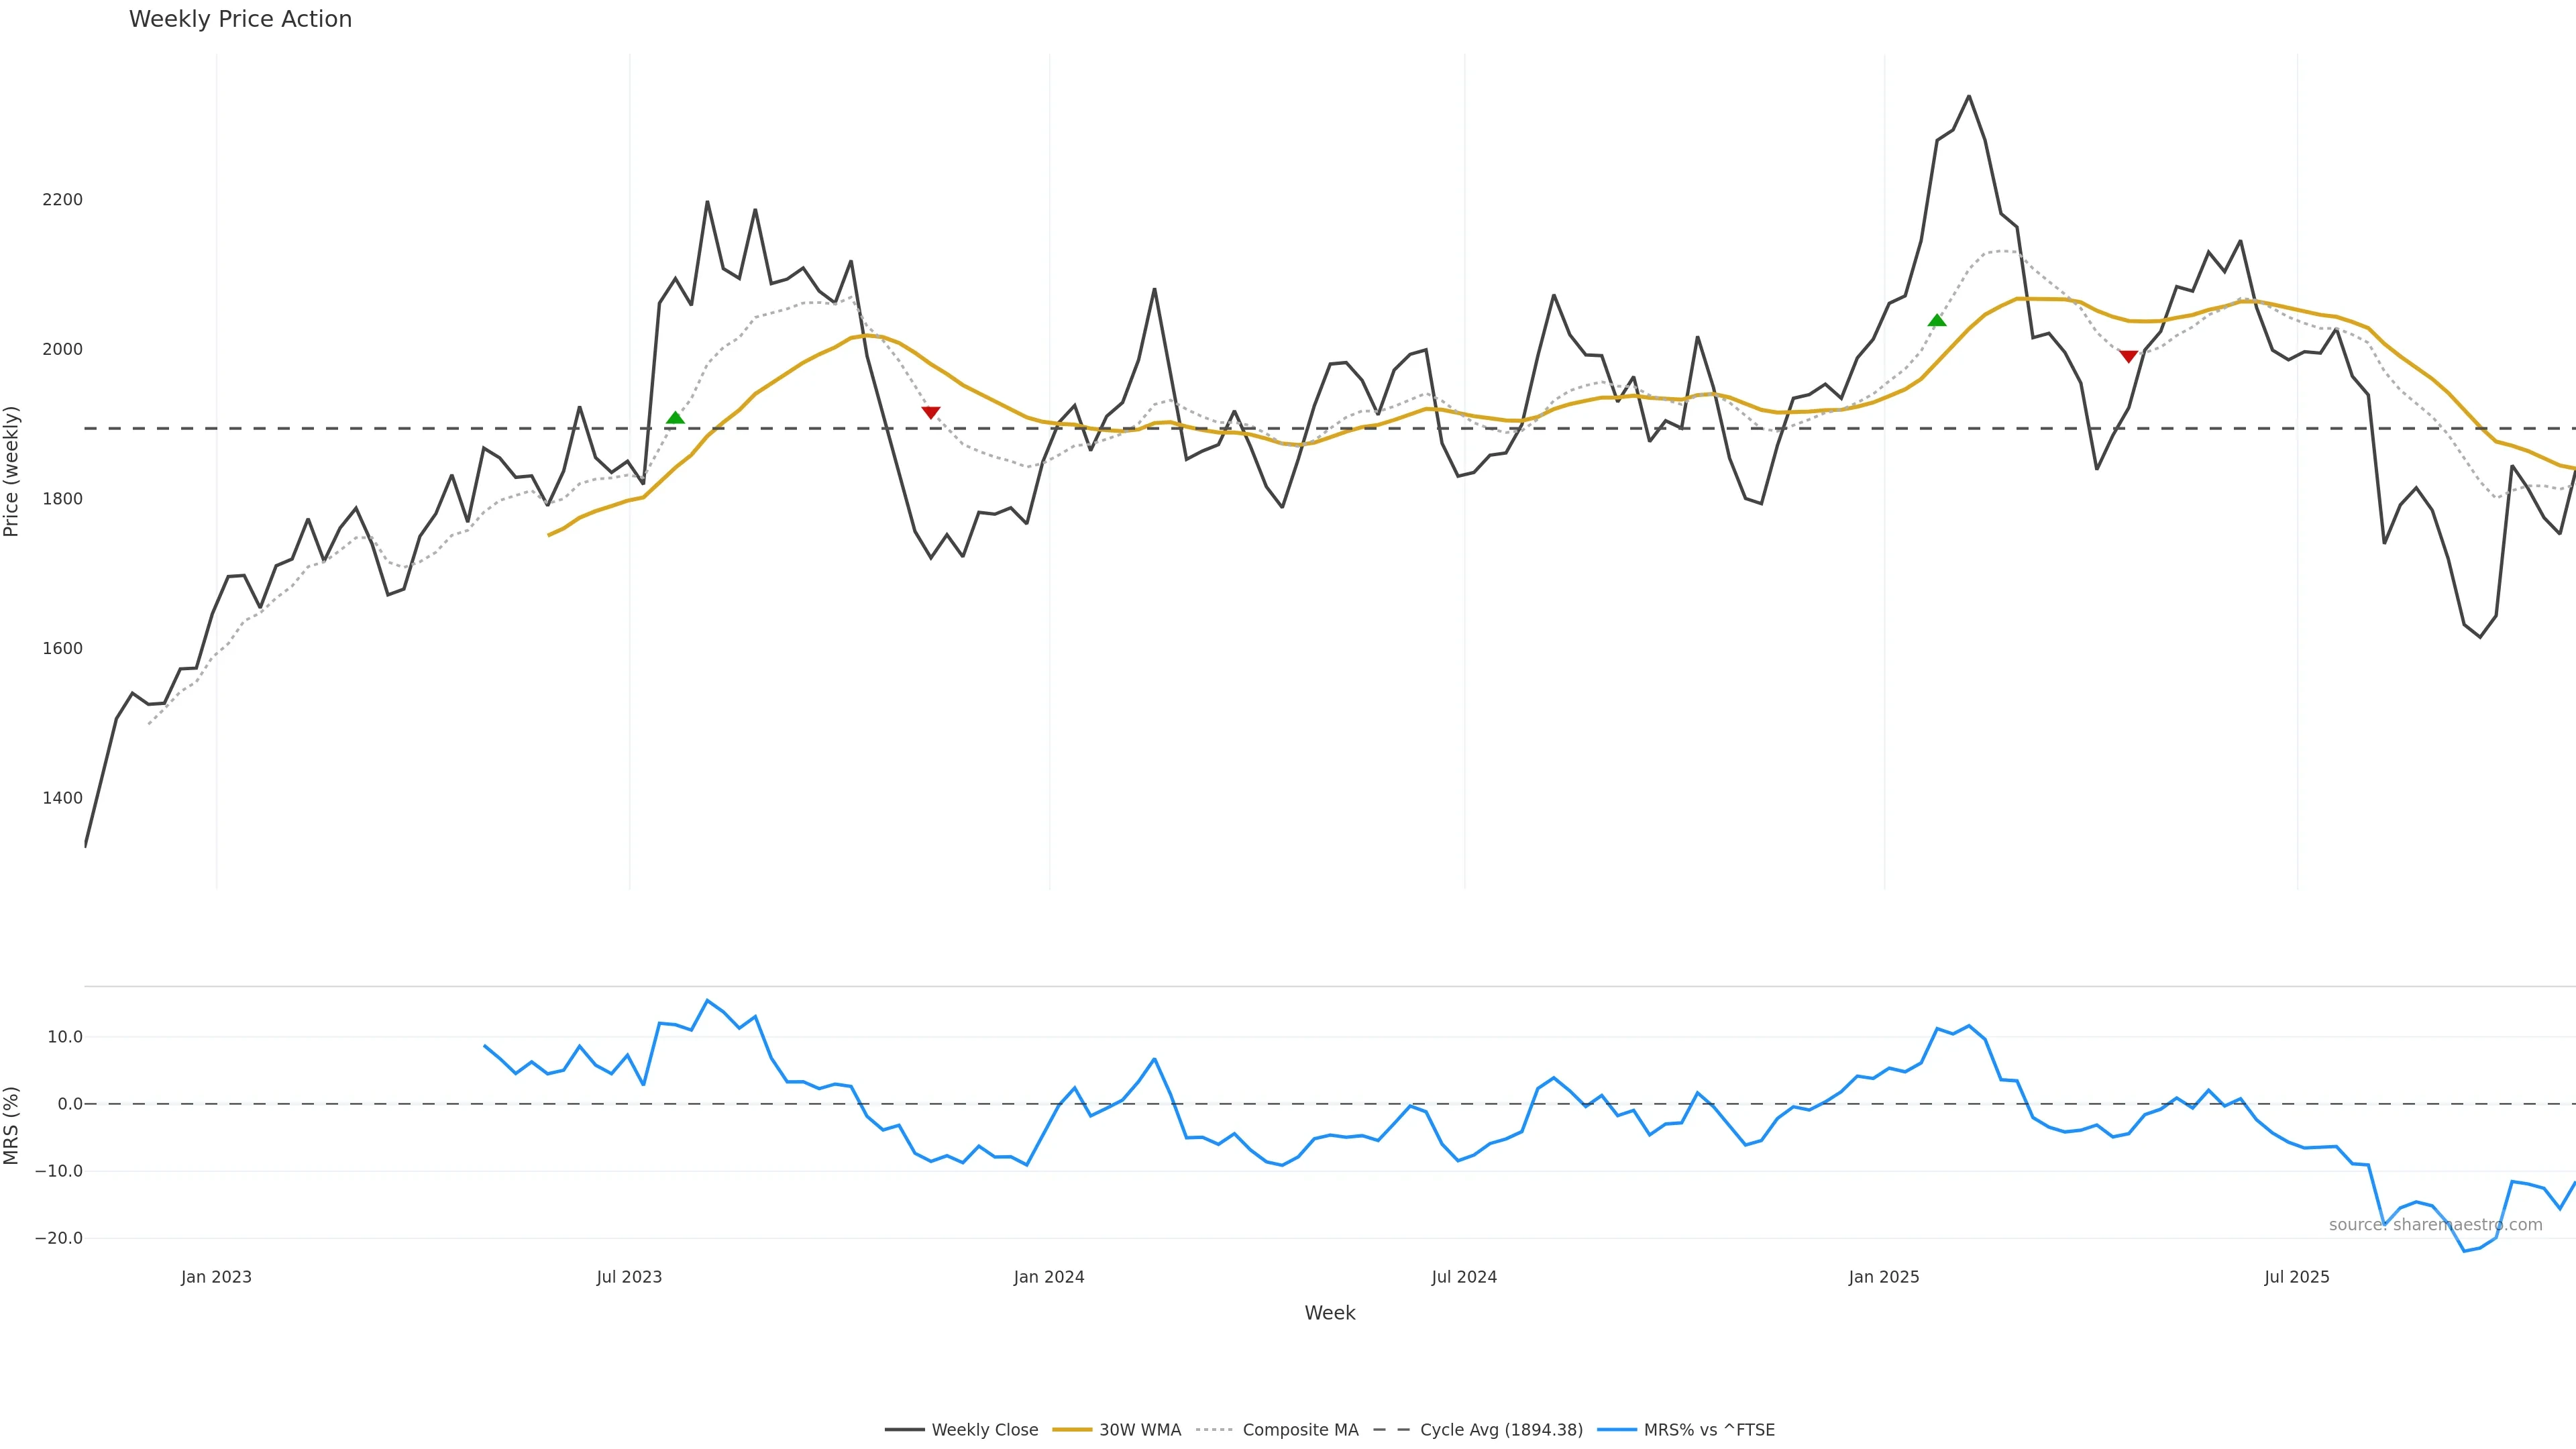2576x1449 pixels.
Task: Open the source sharemaestro.com watermark link
Action: click(x=2435, y=1225)
